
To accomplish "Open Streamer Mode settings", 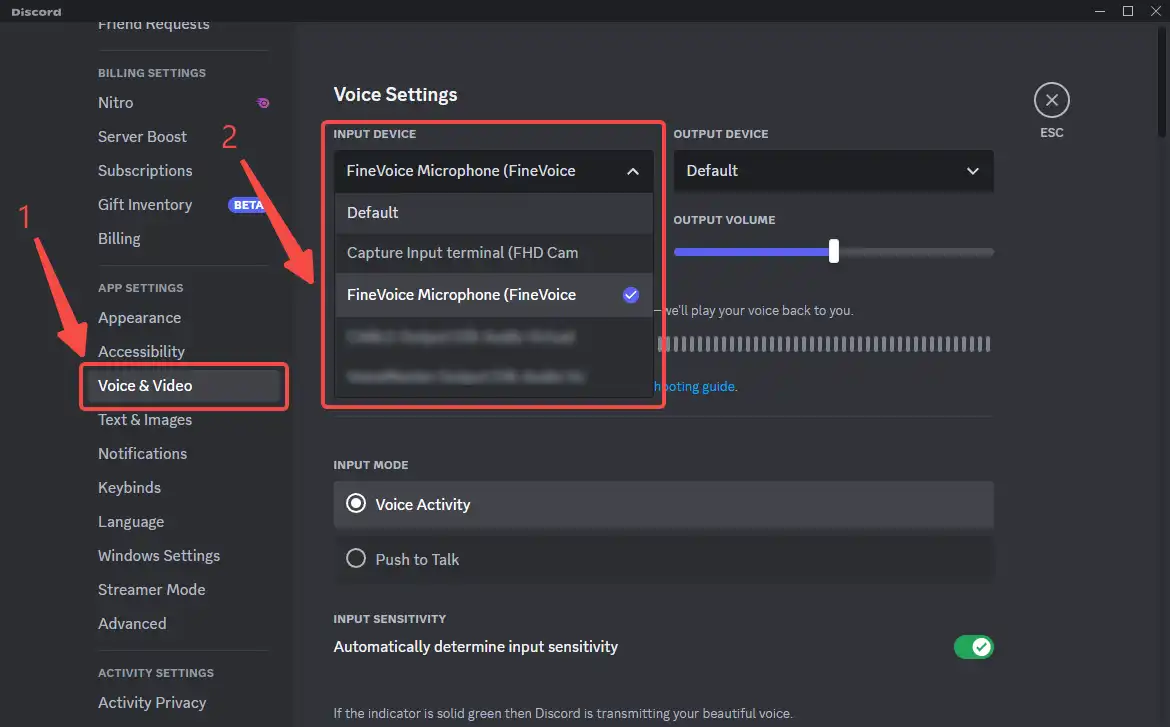I will tap(151, 590).
